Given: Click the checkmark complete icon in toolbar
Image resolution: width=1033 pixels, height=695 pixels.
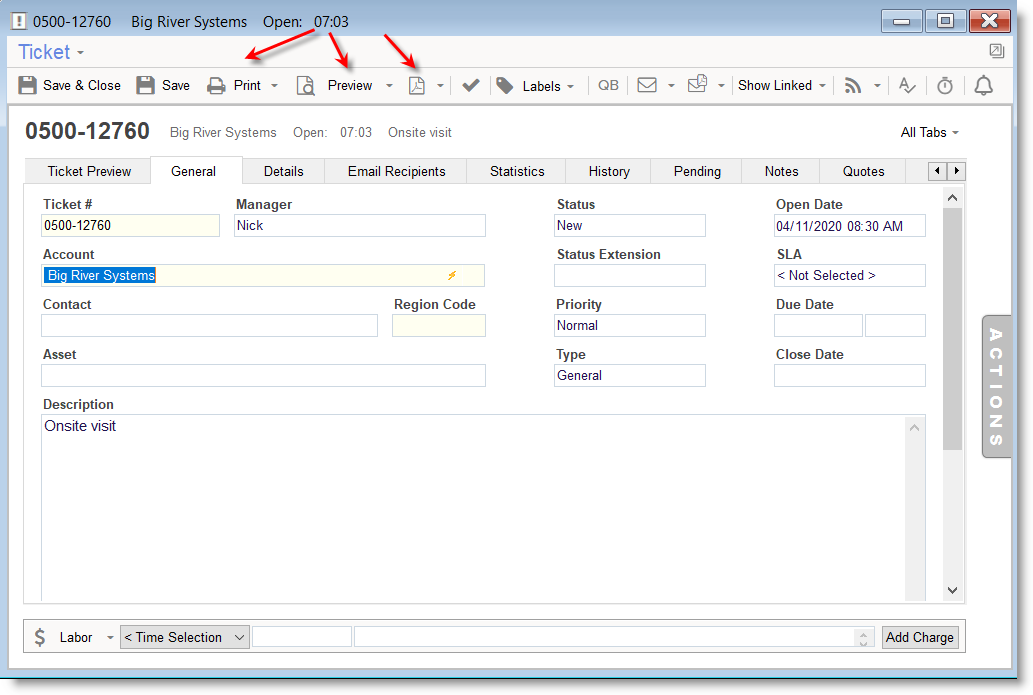Looking at the screenshot, I should click(471, 86).
